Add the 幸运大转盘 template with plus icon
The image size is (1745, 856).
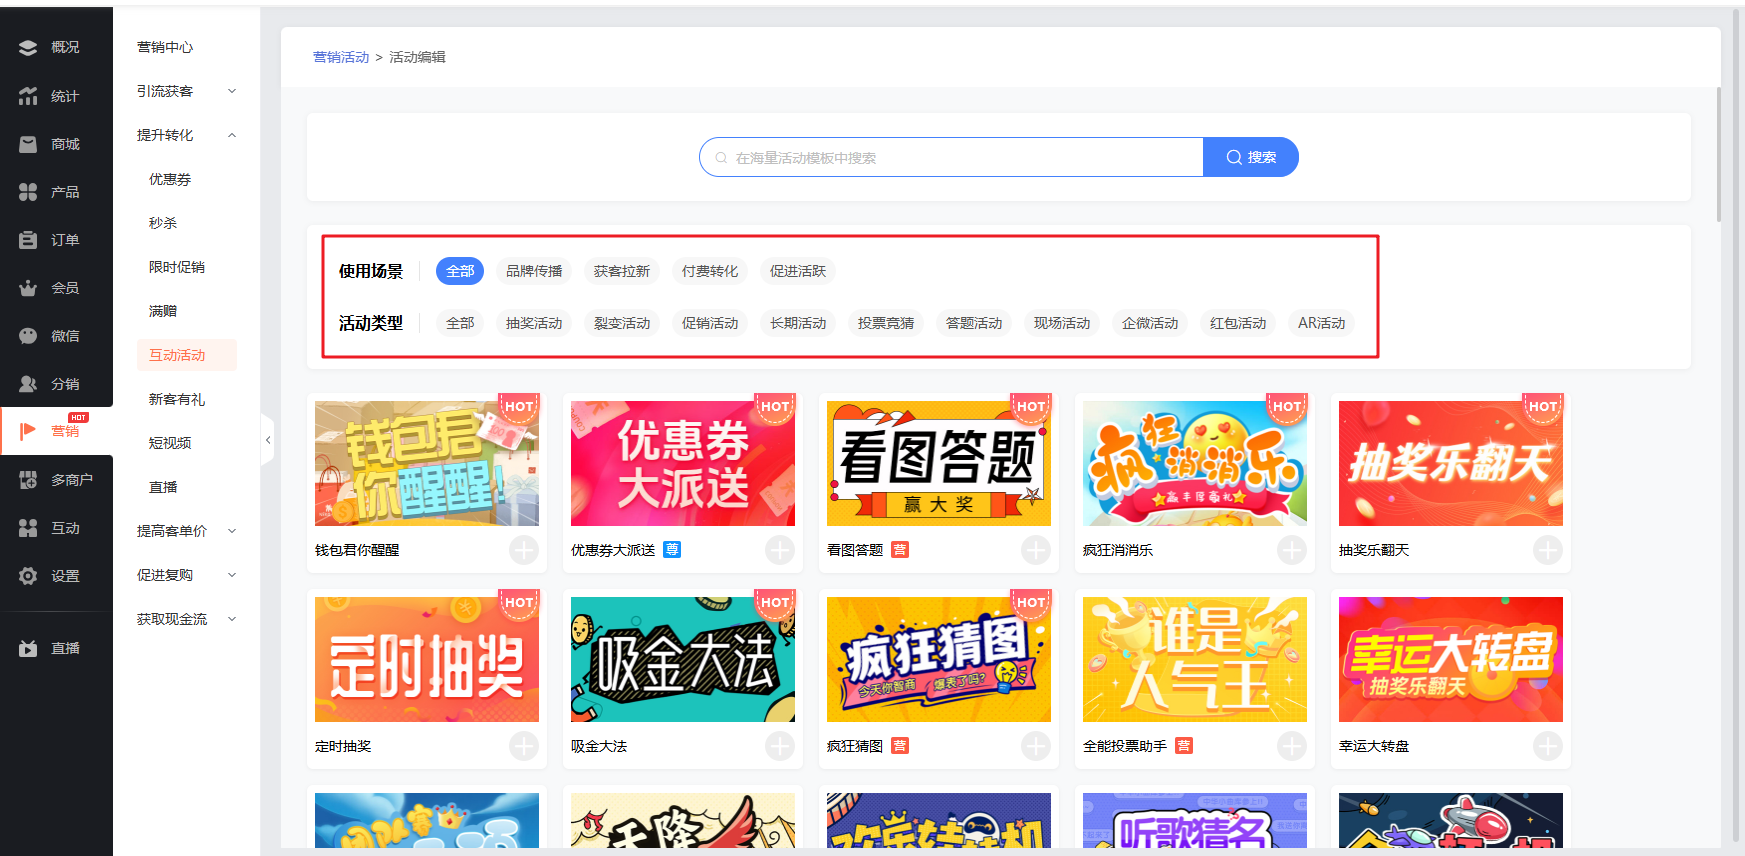(x=1548, y=746)
